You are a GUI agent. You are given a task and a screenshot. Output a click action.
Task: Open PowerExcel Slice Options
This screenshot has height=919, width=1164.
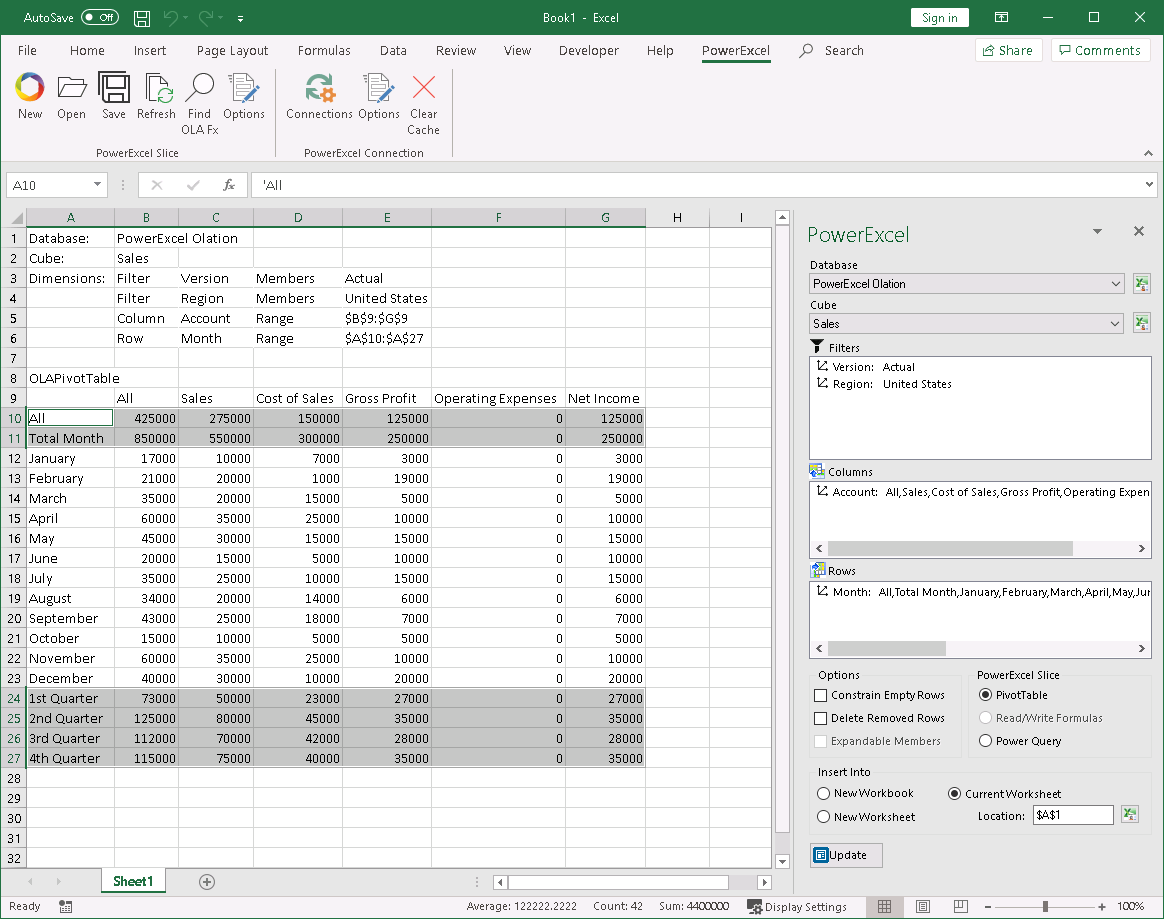click(x=243, y=88)
